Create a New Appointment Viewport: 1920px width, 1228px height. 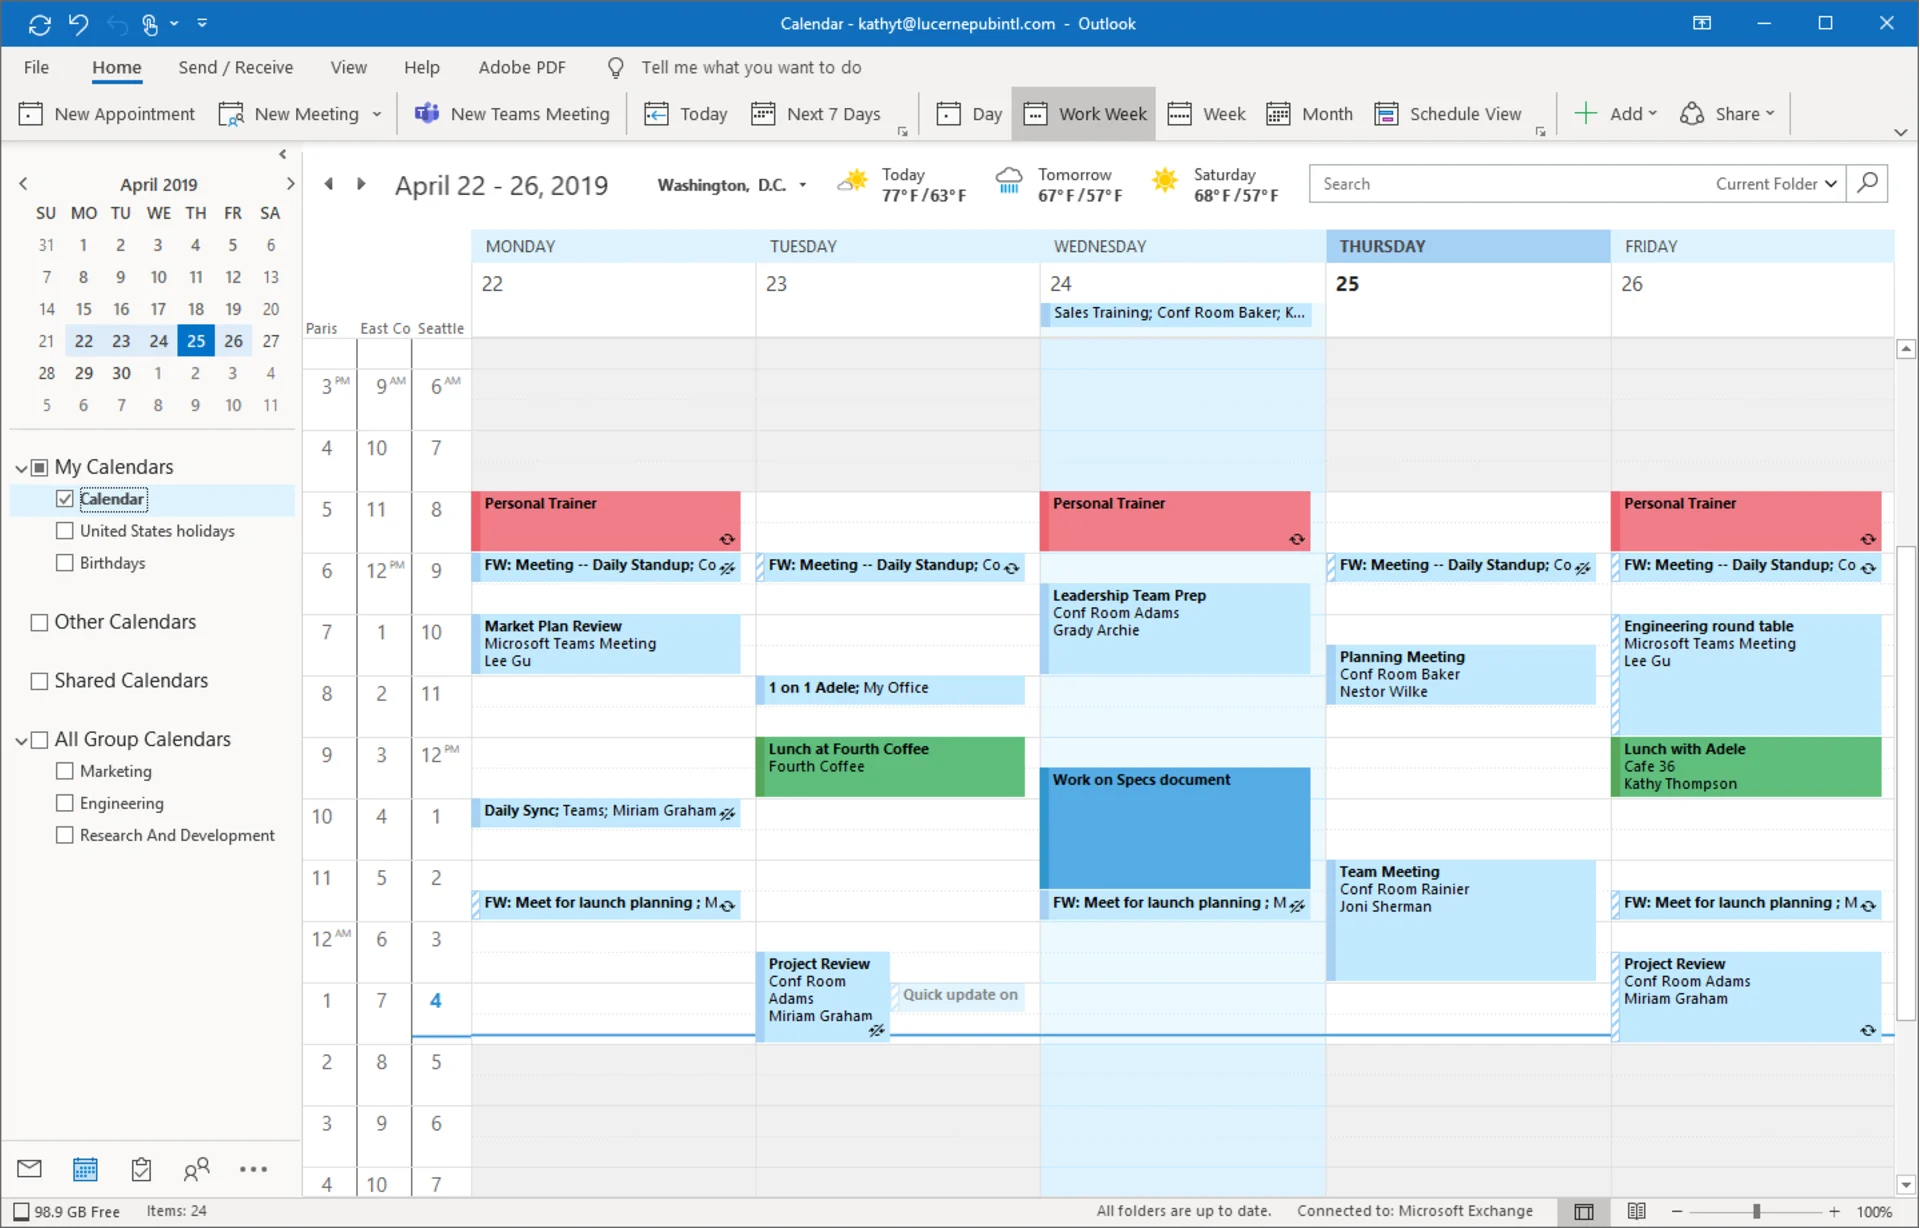106,113
